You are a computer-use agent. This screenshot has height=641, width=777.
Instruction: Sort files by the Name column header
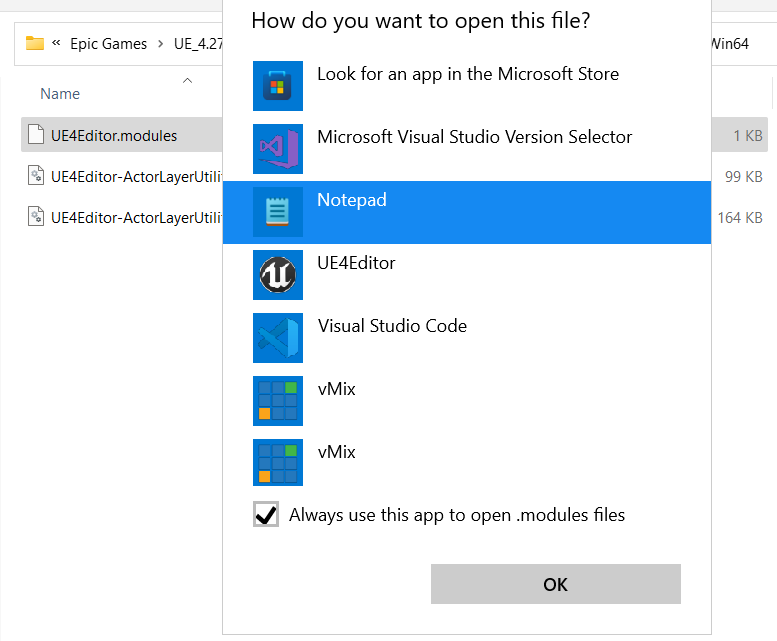pos(60,94)
